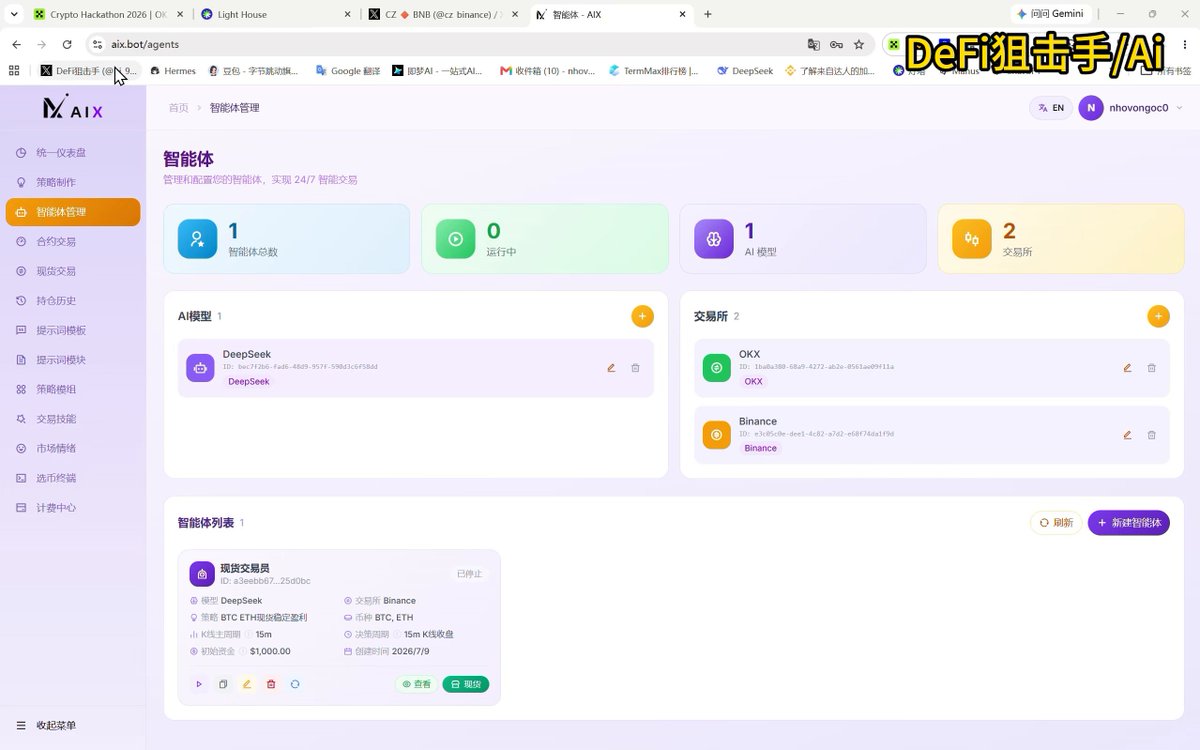Viewport: 1200px width, 750px height.
Task: Bookmark this page with the star icon
Action: [858, 44]
